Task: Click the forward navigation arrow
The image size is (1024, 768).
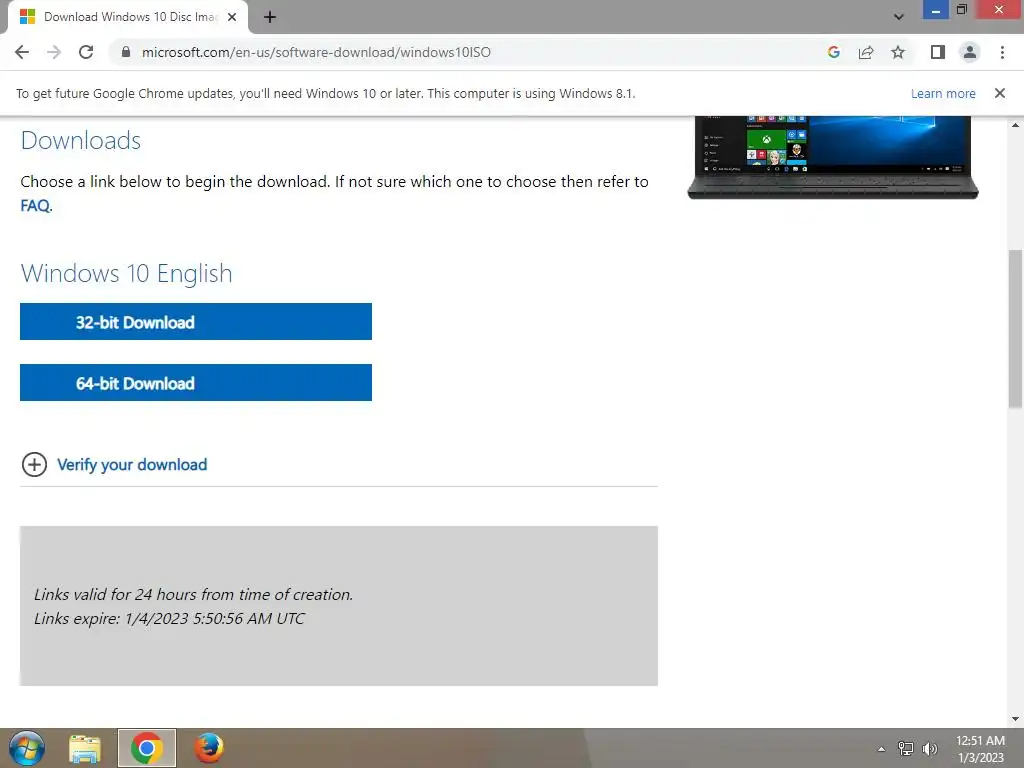Action: (54, 52)
